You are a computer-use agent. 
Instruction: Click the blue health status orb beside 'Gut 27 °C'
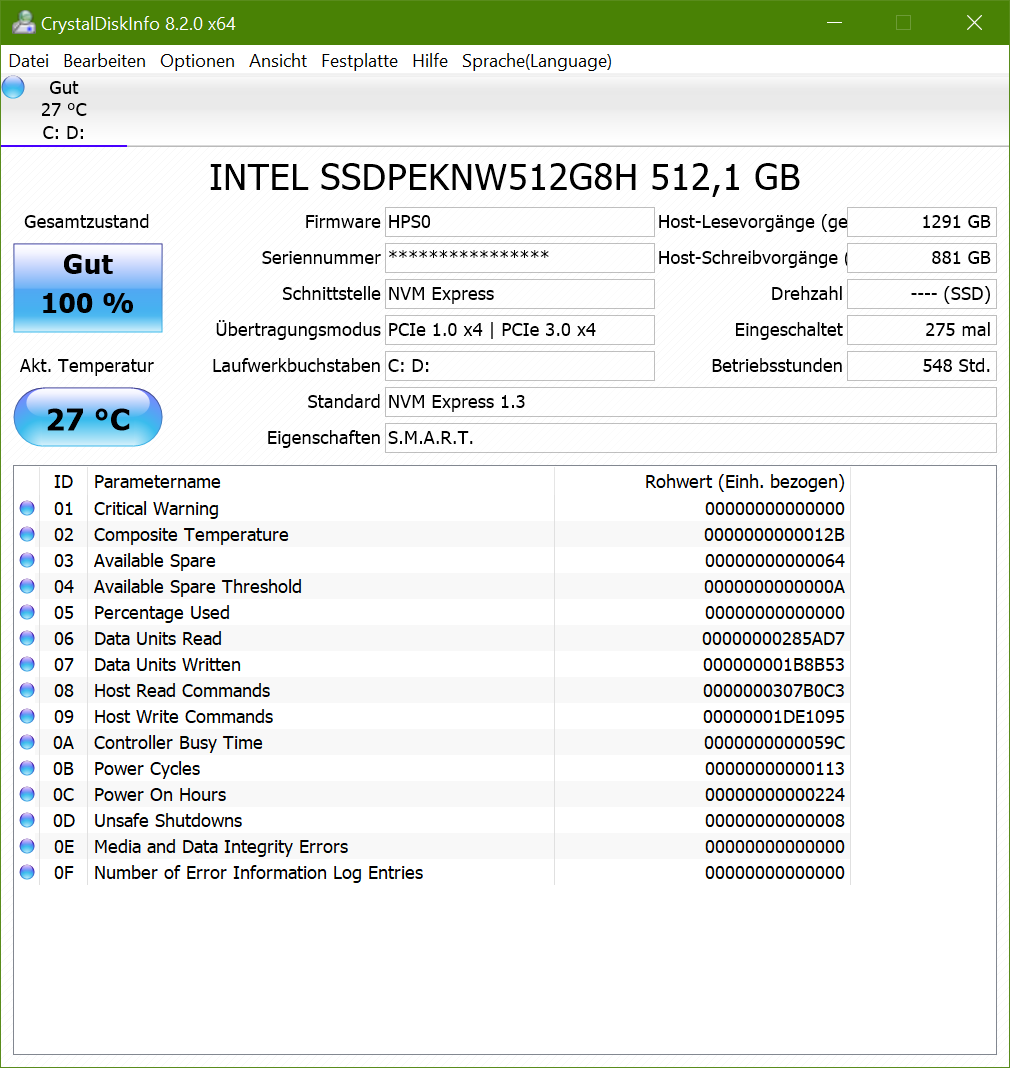14,87
